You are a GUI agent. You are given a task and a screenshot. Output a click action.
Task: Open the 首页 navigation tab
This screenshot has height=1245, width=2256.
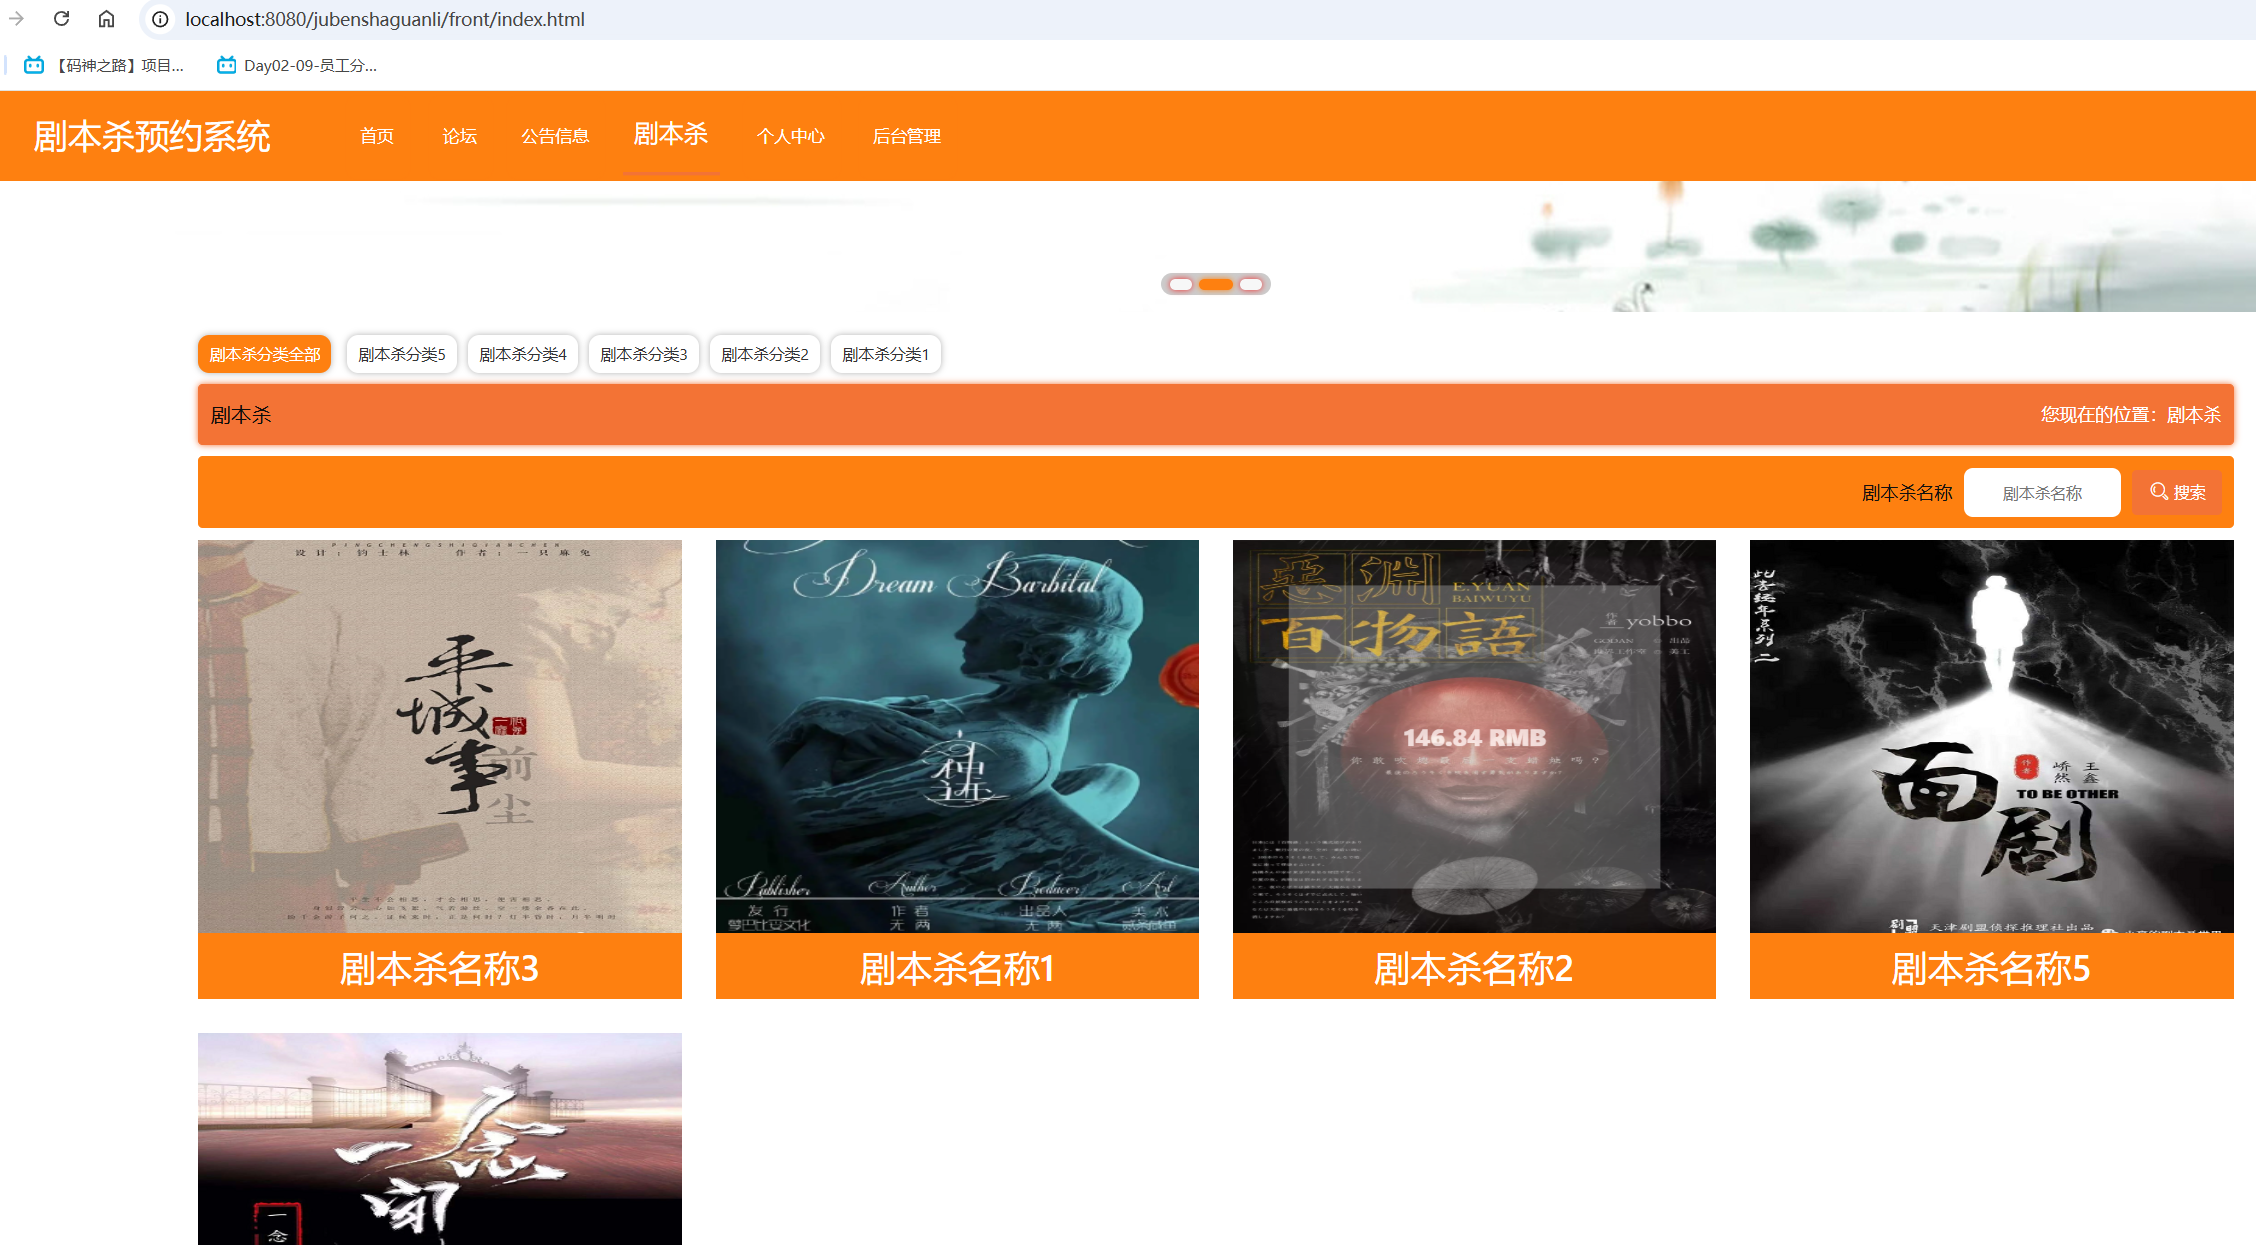click(x=377, y=136)
